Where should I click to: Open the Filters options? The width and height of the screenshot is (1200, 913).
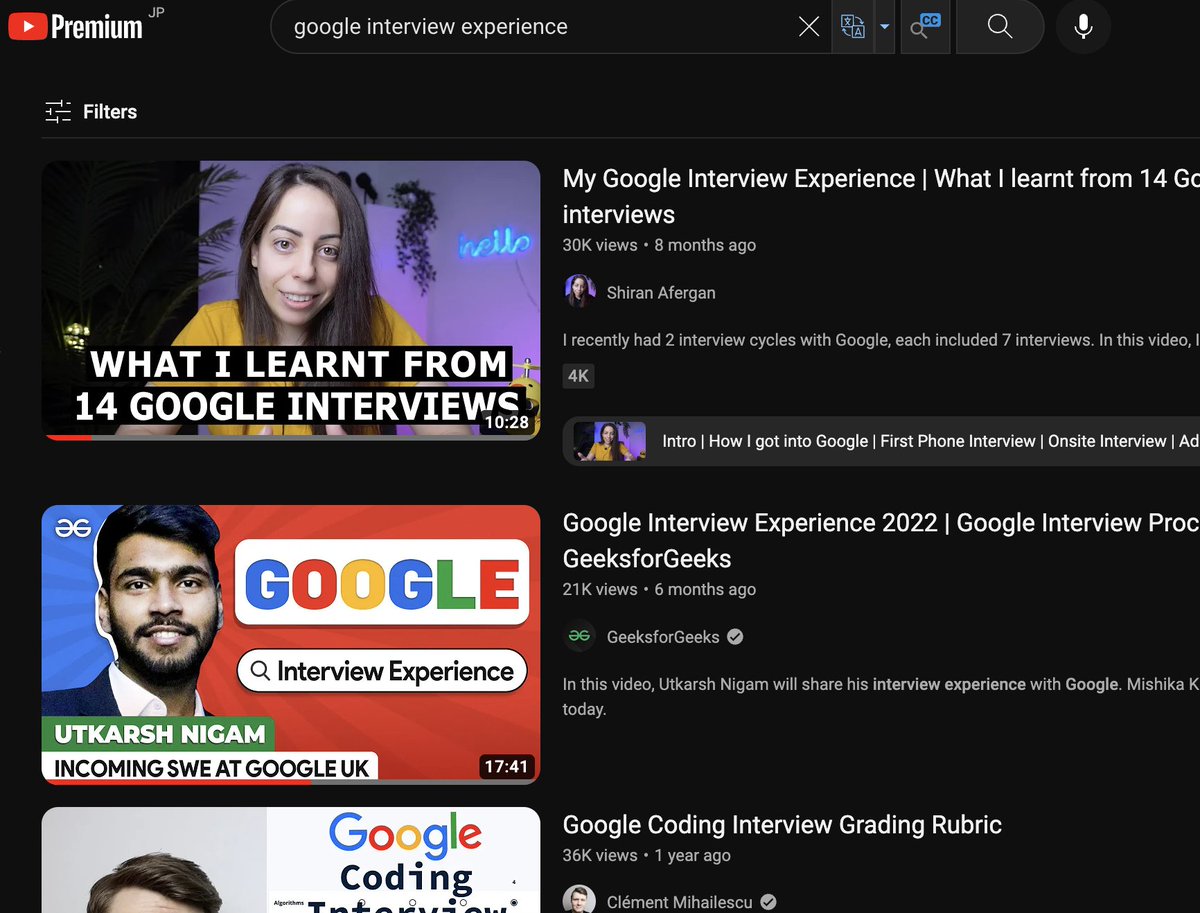coord(91,112)
